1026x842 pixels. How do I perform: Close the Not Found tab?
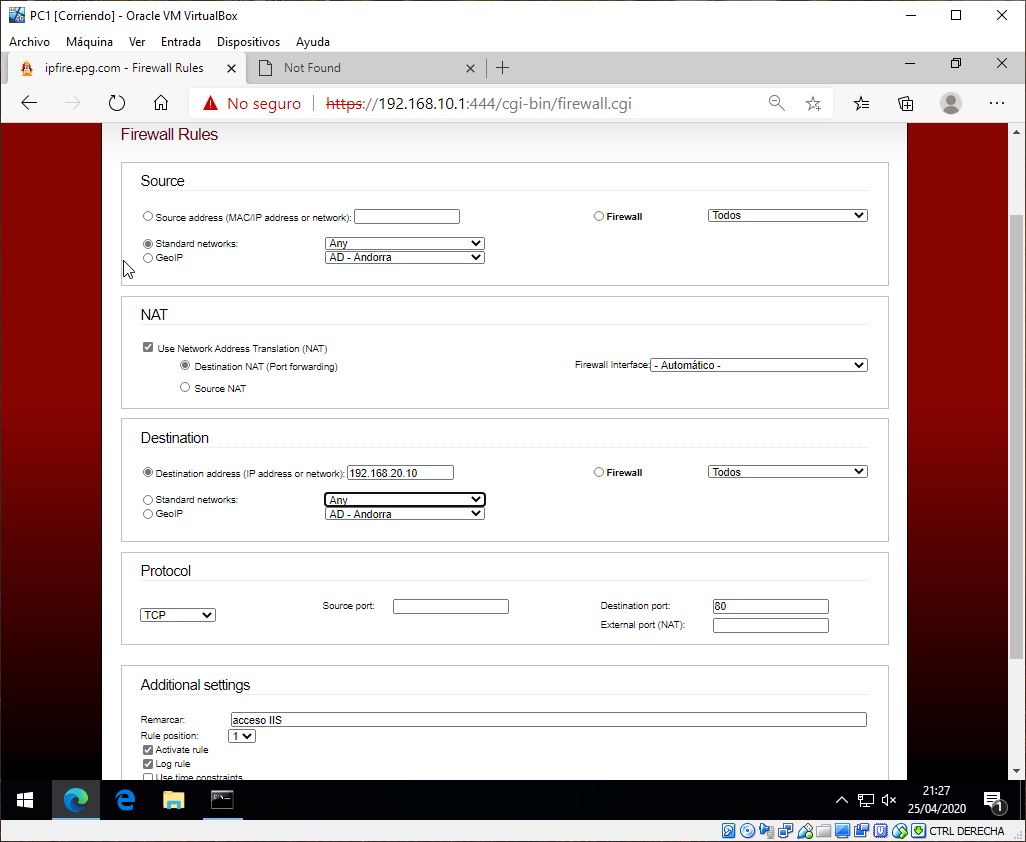[470, 68]
